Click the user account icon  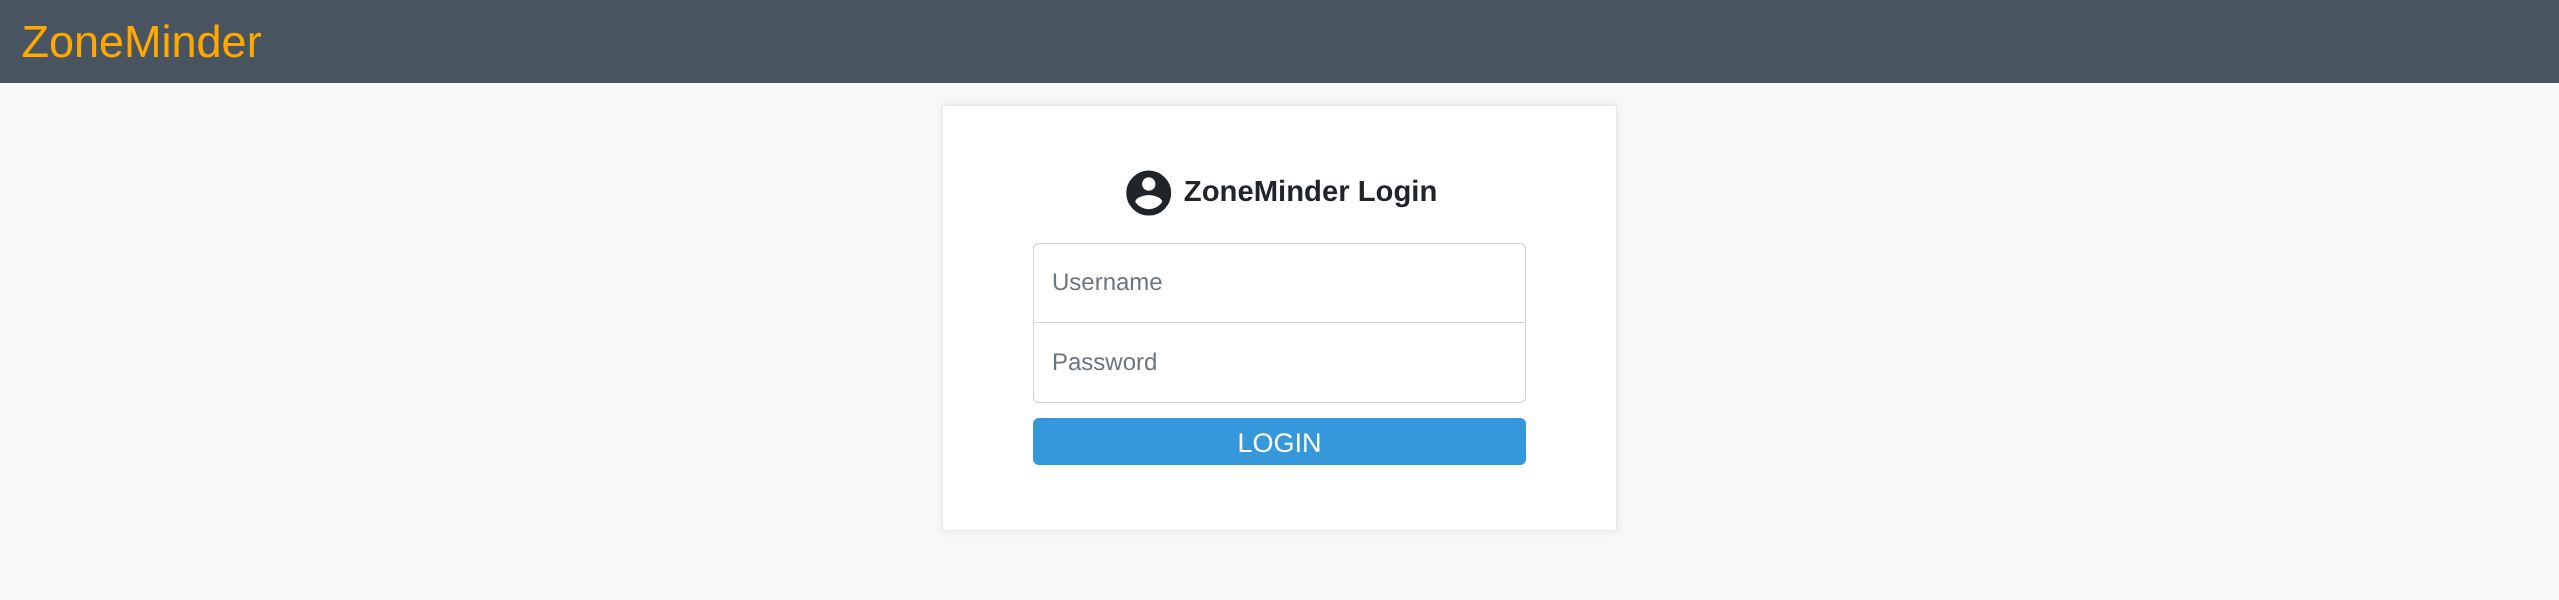tap(1148, 193)
